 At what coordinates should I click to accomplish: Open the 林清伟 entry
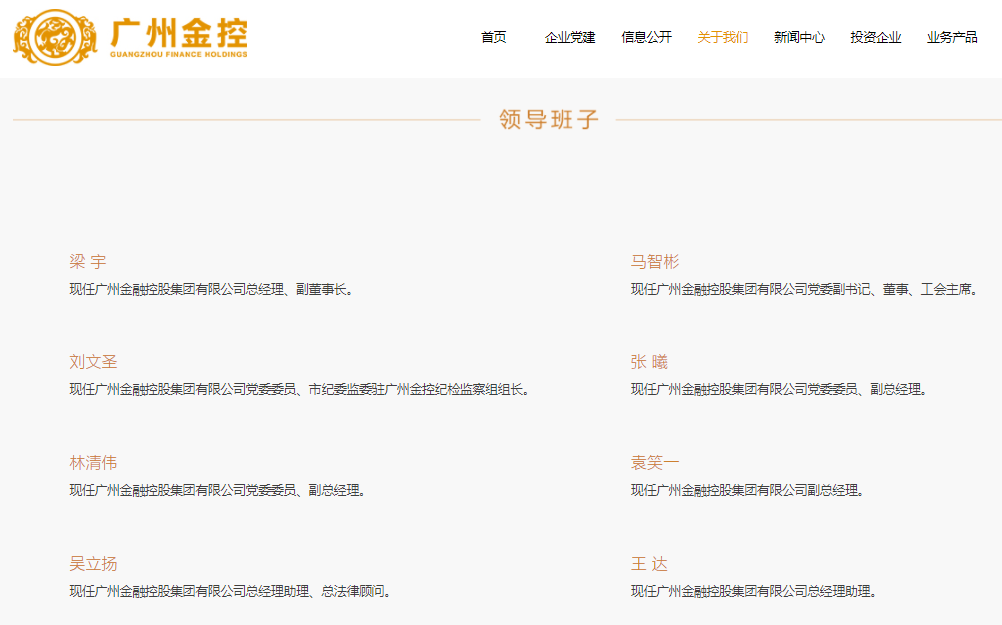pos(93,463)
